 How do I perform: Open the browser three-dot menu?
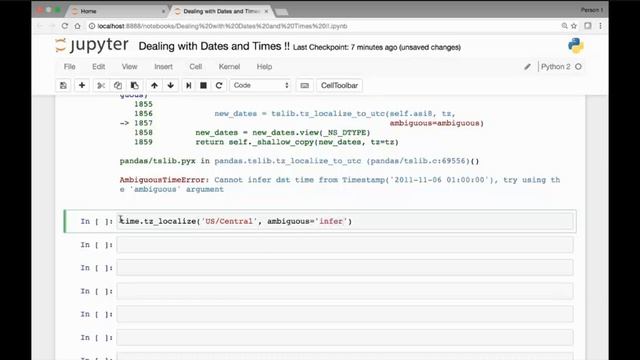(x=600, y=26)
